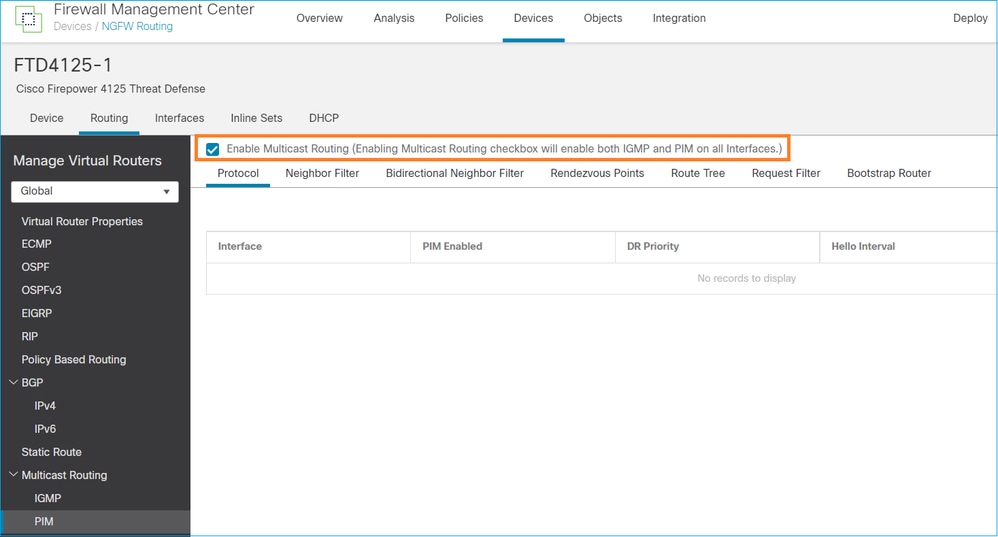Open the Devices menu
Image resolution: width=998 pixels, height=537 pixels.
pos(533,18)
